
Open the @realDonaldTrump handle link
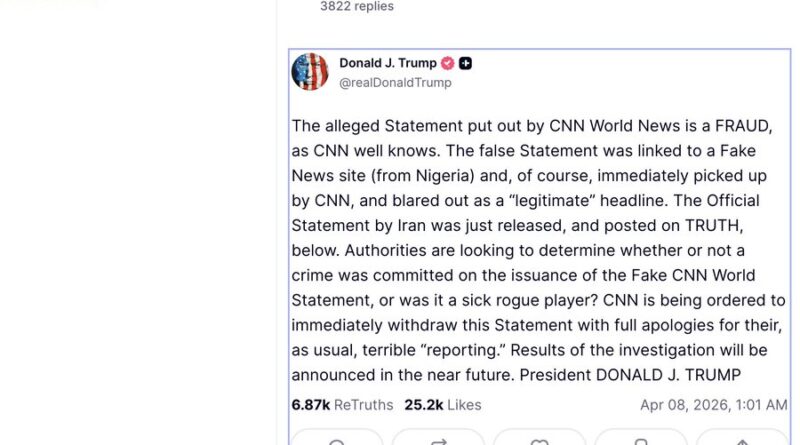(395, 83)
